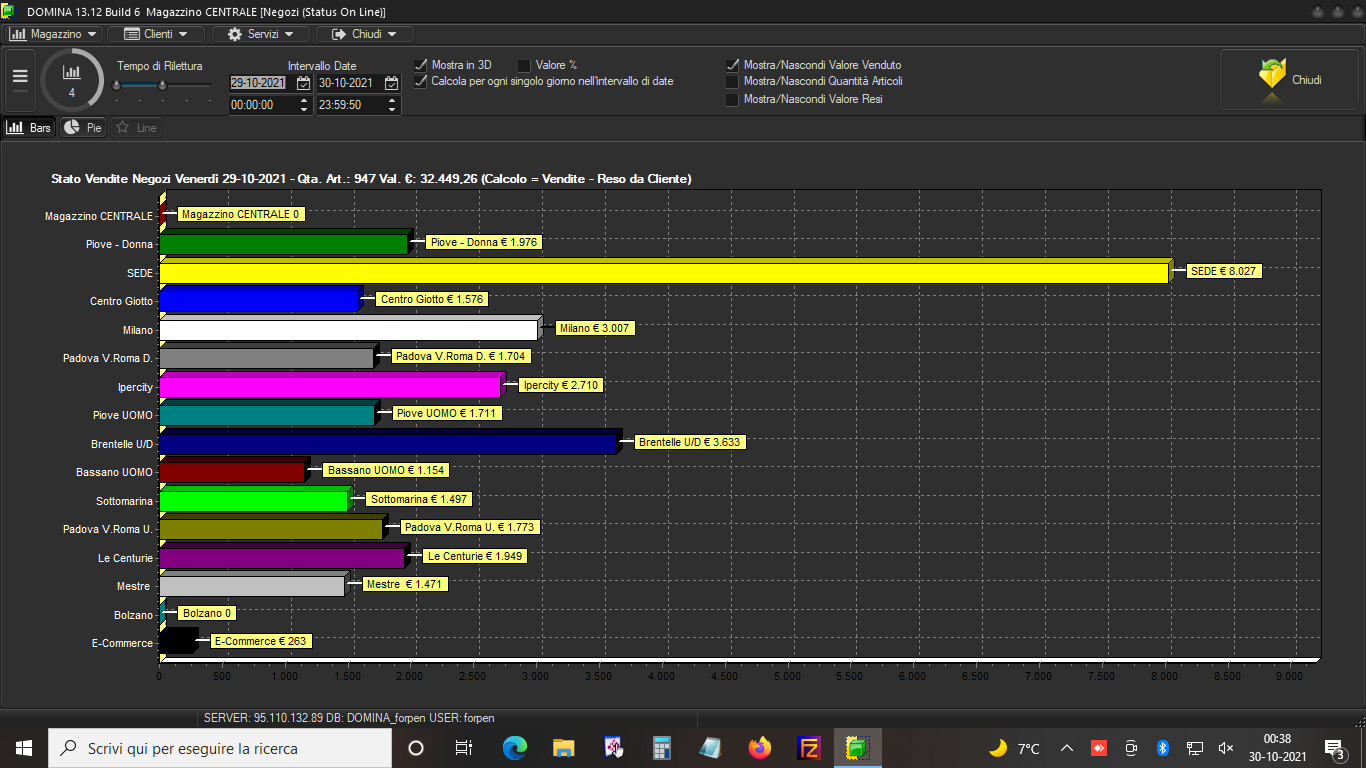
Task: Open calendar picker for end date 30-10-2021
Action: 392,83
